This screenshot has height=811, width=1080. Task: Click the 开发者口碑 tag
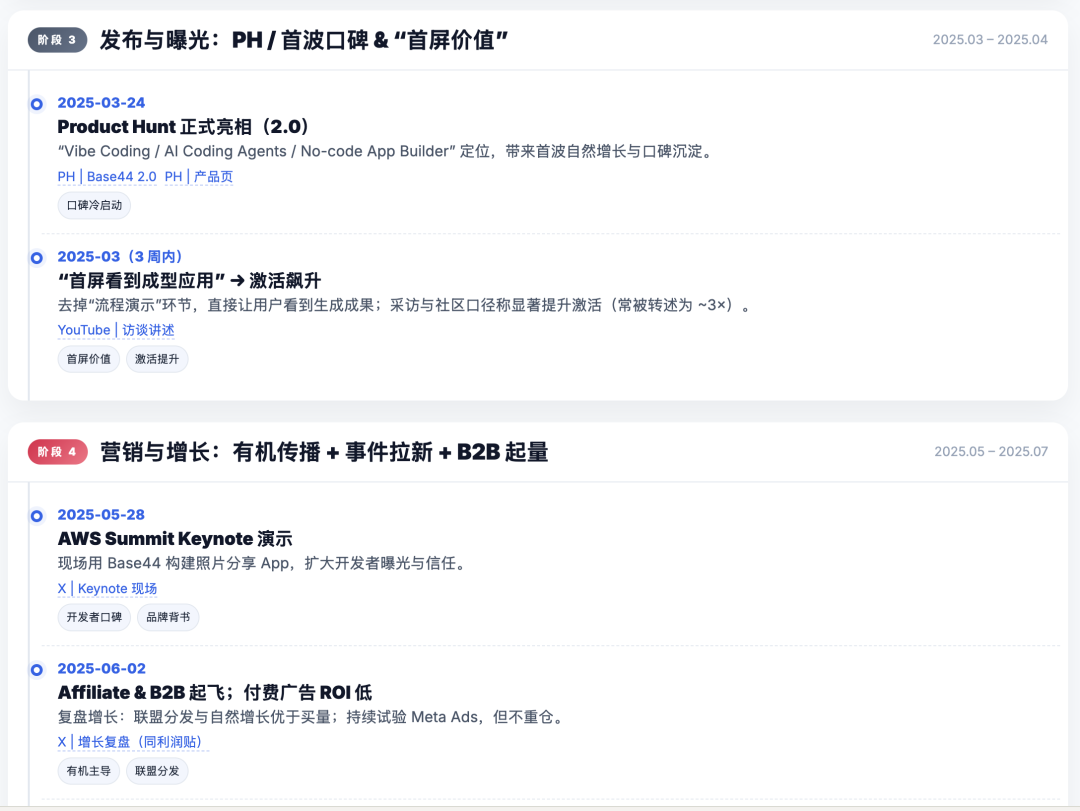94,617
